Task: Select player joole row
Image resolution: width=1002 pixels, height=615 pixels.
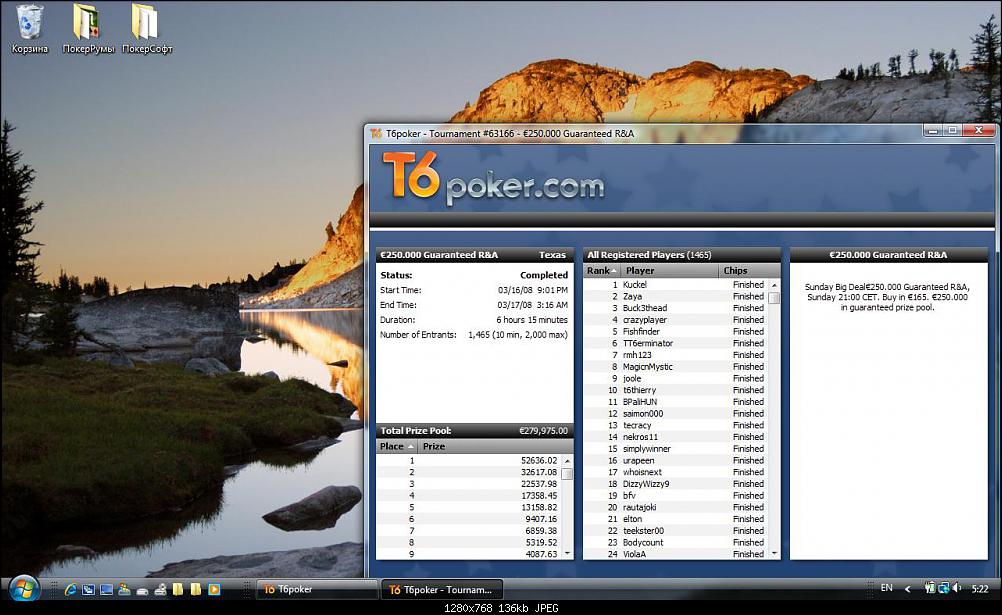Action: [x=676, y=378]
